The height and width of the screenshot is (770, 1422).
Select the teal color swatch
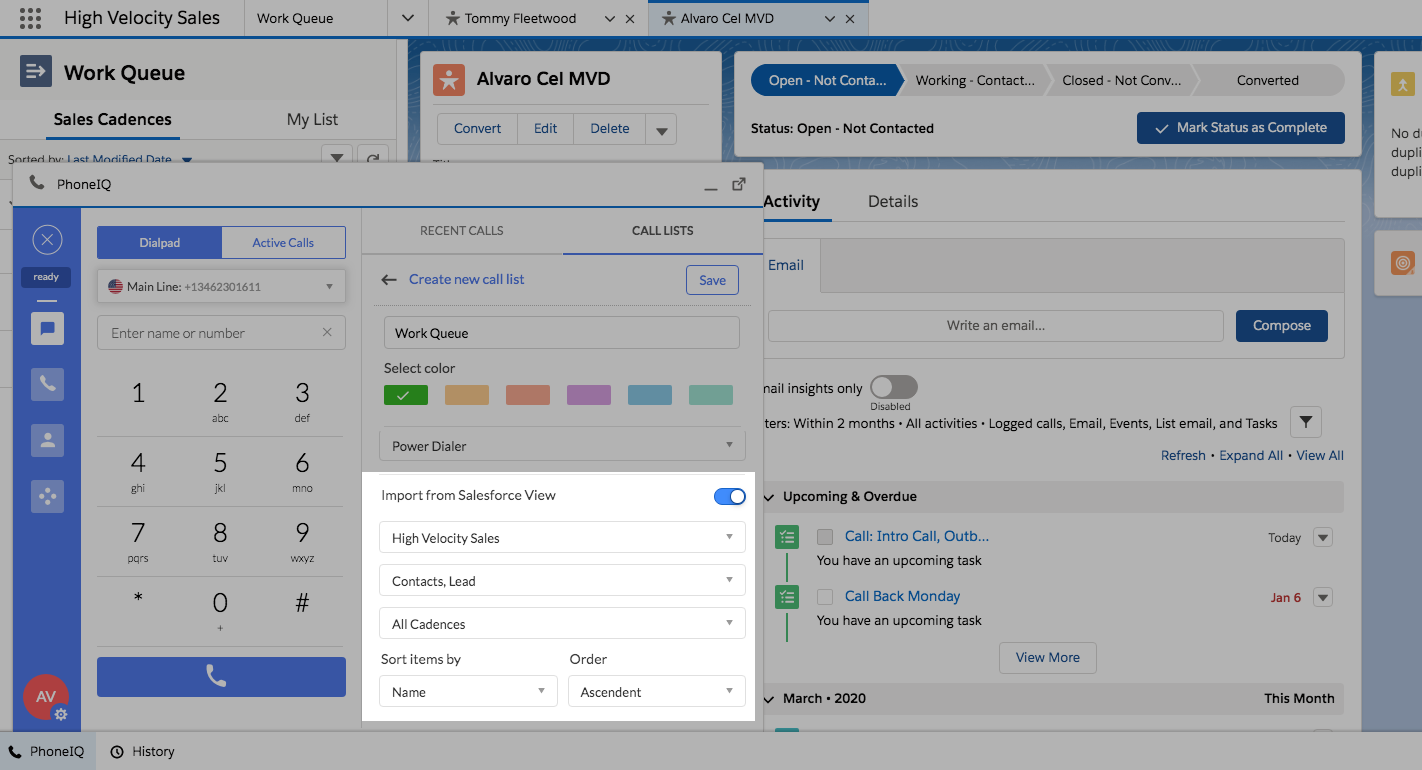711,395
